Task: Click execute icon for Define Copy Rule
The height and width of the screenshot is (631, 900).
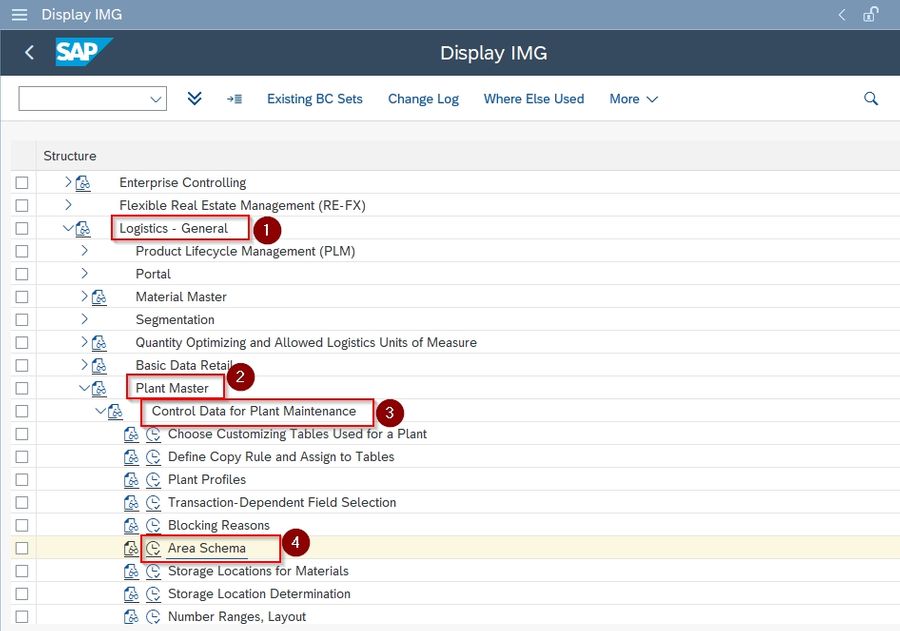Action: [x=153, y=457]
